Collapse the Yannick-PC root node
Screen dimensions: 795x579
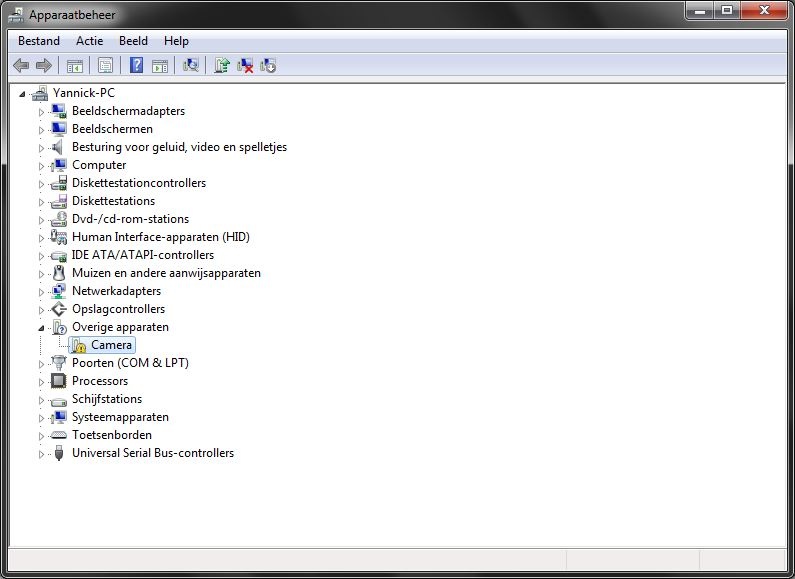tap(22, 94)
